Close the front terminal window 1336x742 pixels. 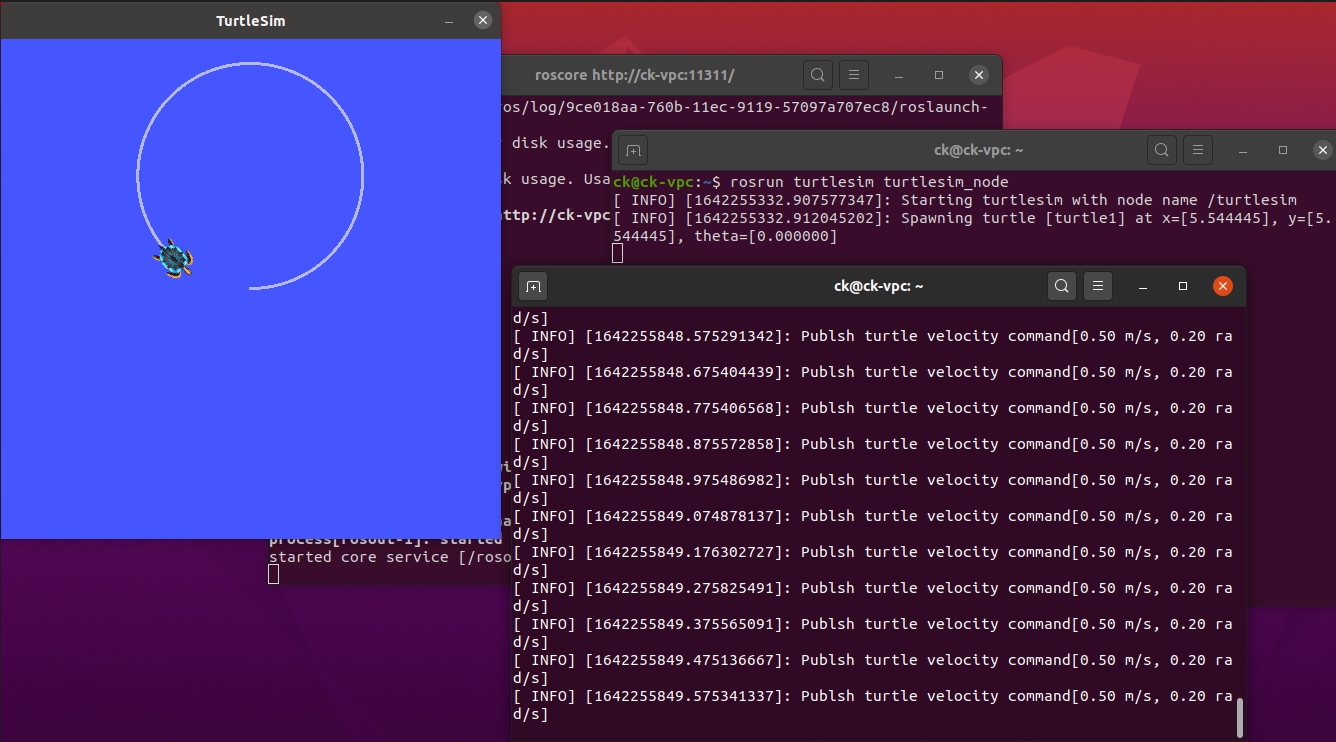(1222, 287)
